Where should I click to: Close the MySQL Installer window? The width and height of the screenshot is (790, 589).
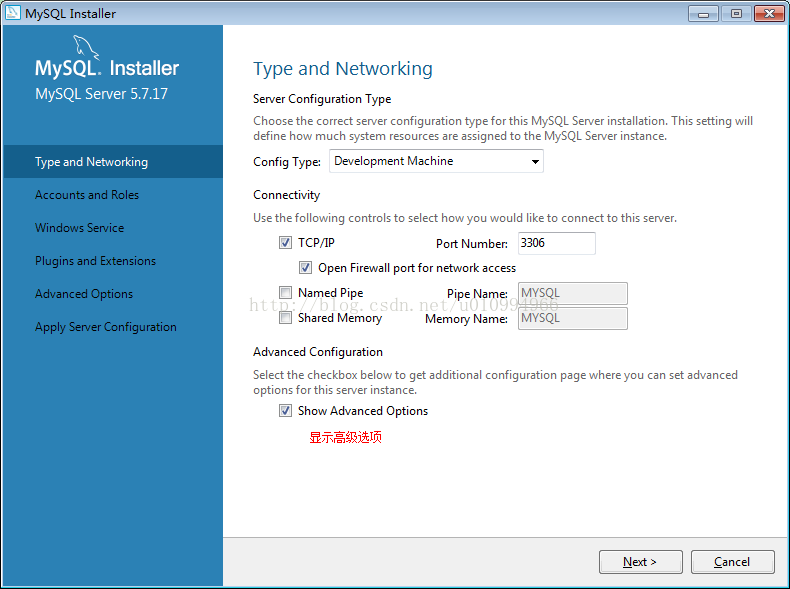point(769,13)
